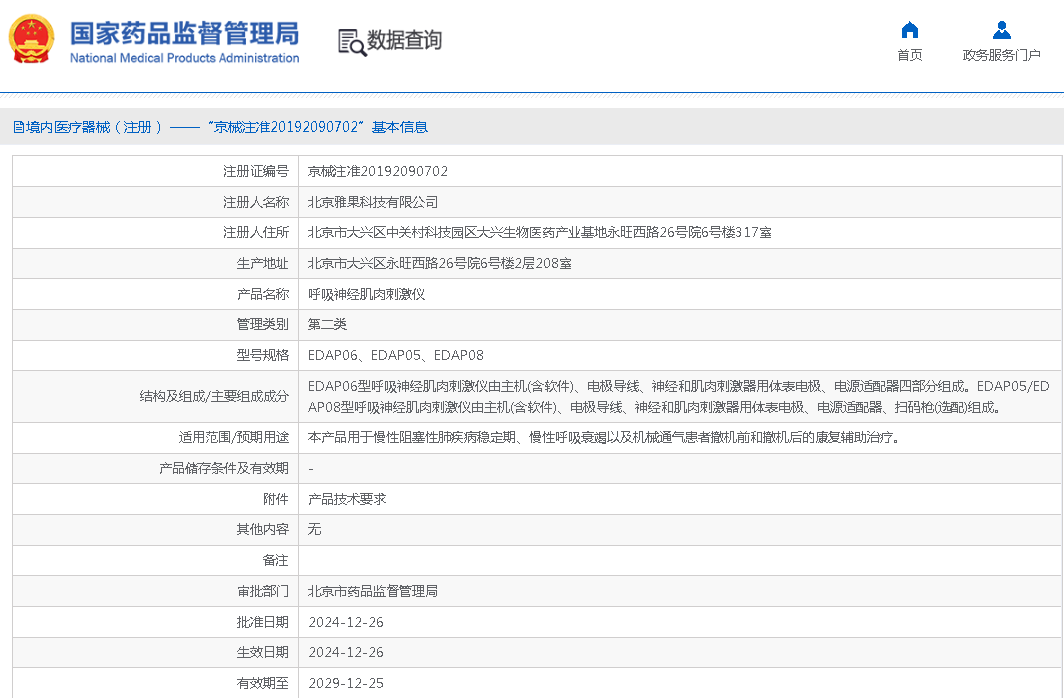Click the person icon for service portal
Image resolution: width=1064 pixels, height=698 pixels.
click(1001, 30)
